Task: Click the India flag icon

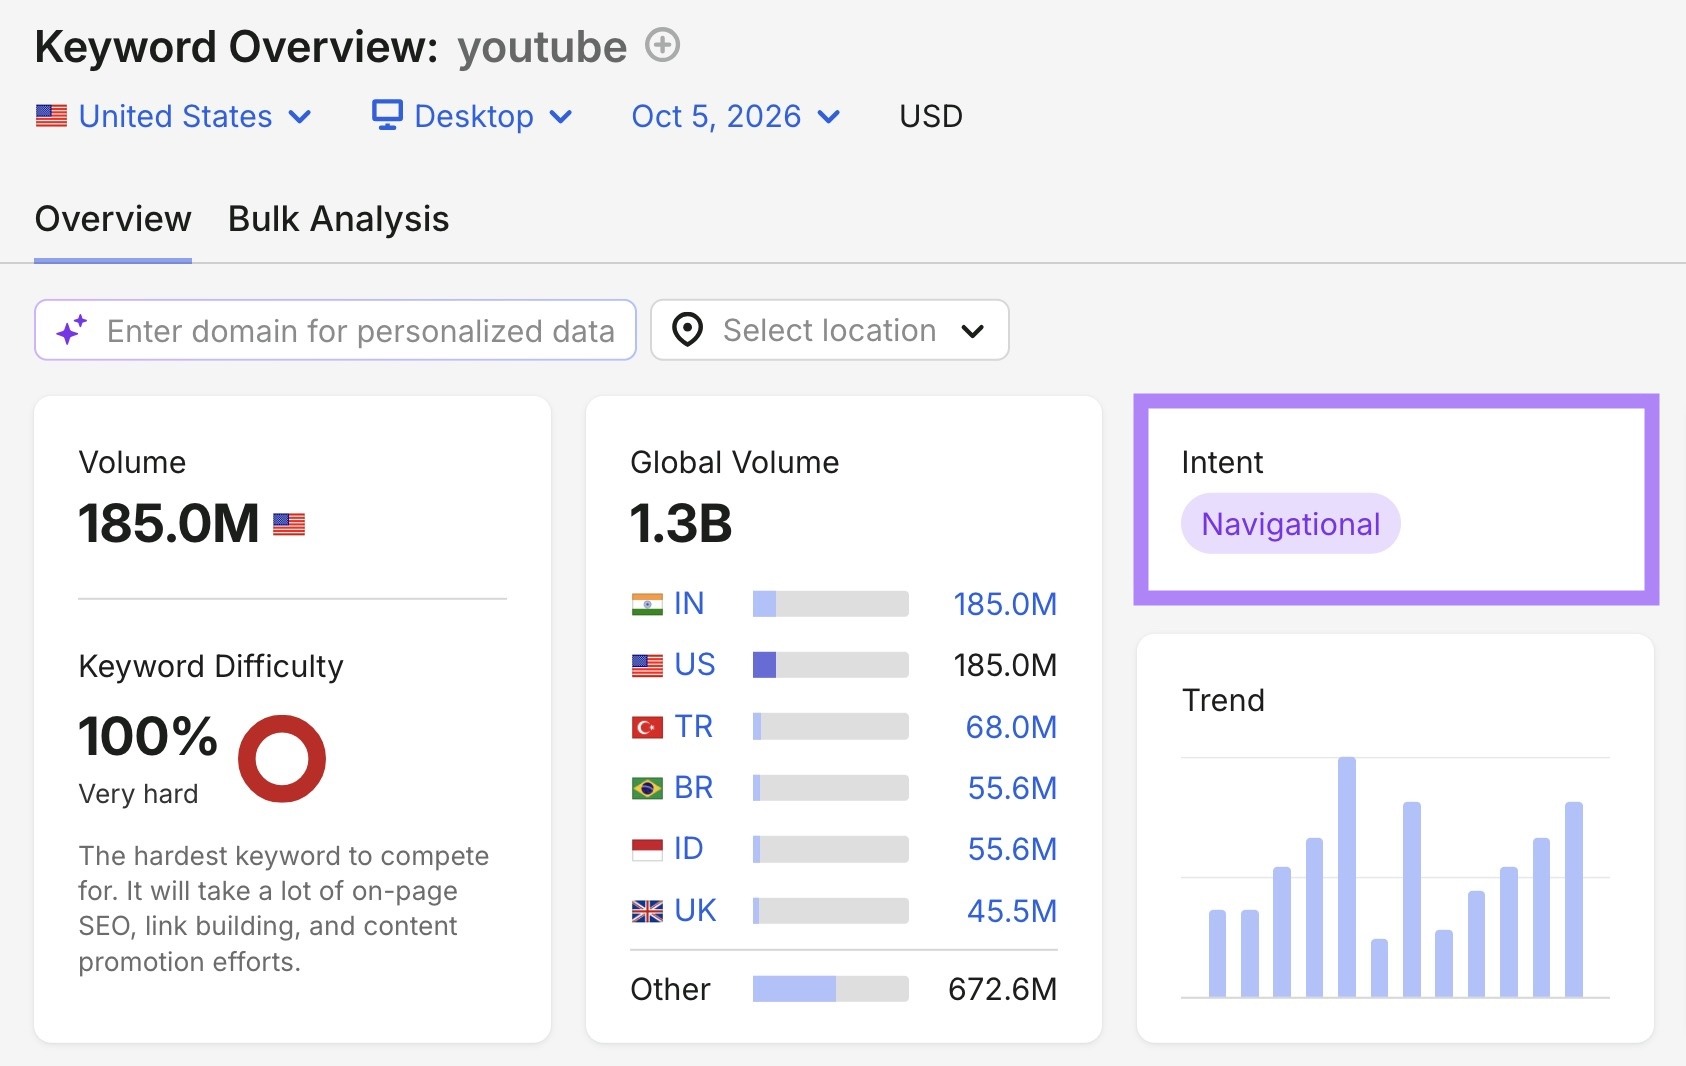Action: point(647,604)
